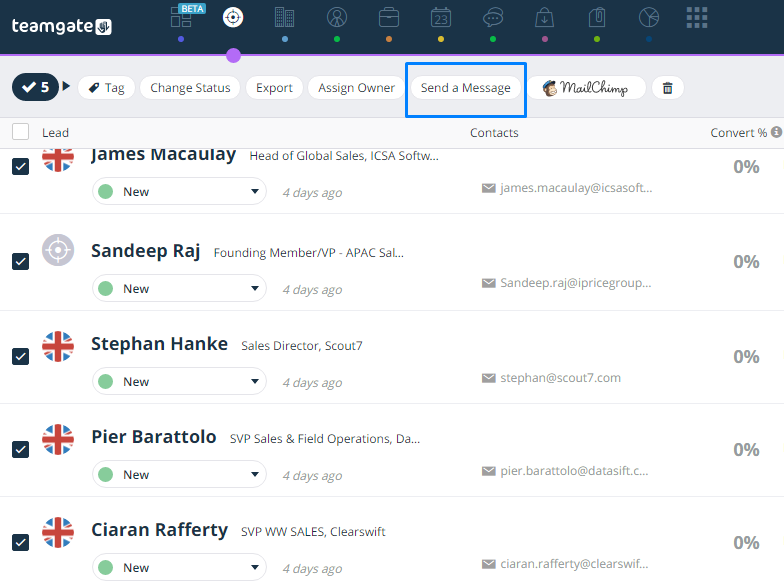
Task: Open the Companies building icon
Action: (x=284, y=18)
